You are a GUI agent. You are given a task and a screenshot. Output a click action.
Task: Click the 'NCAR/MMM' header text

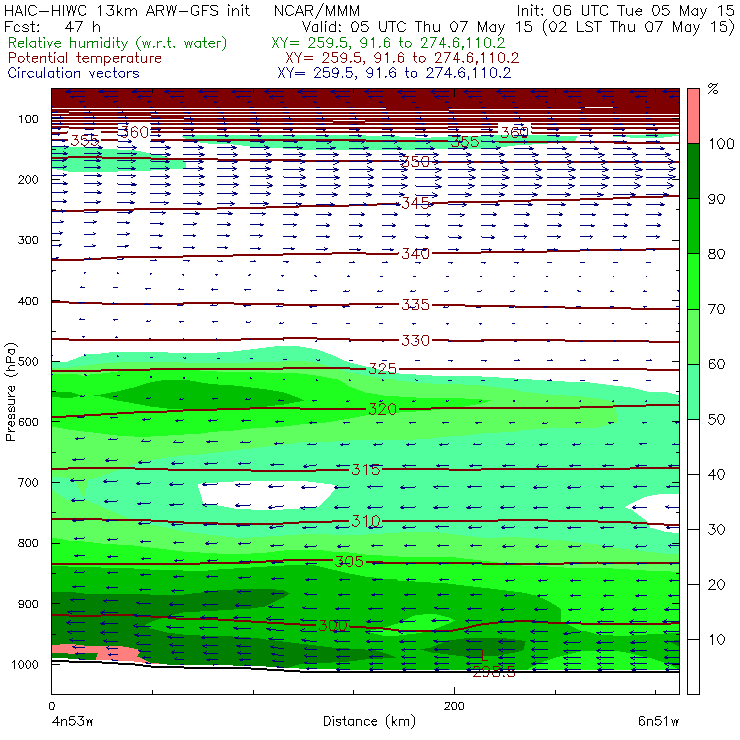point(317,11)
